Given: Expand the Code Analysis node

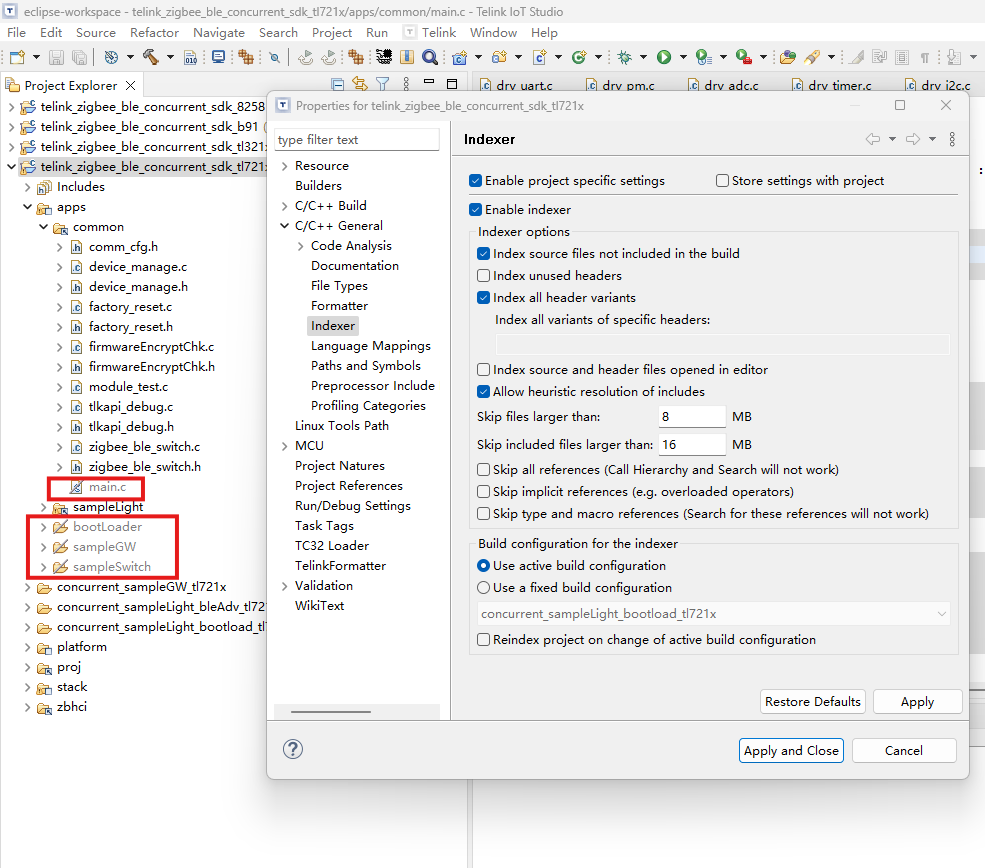Looking at the screenshot, I should pos(300,246).
